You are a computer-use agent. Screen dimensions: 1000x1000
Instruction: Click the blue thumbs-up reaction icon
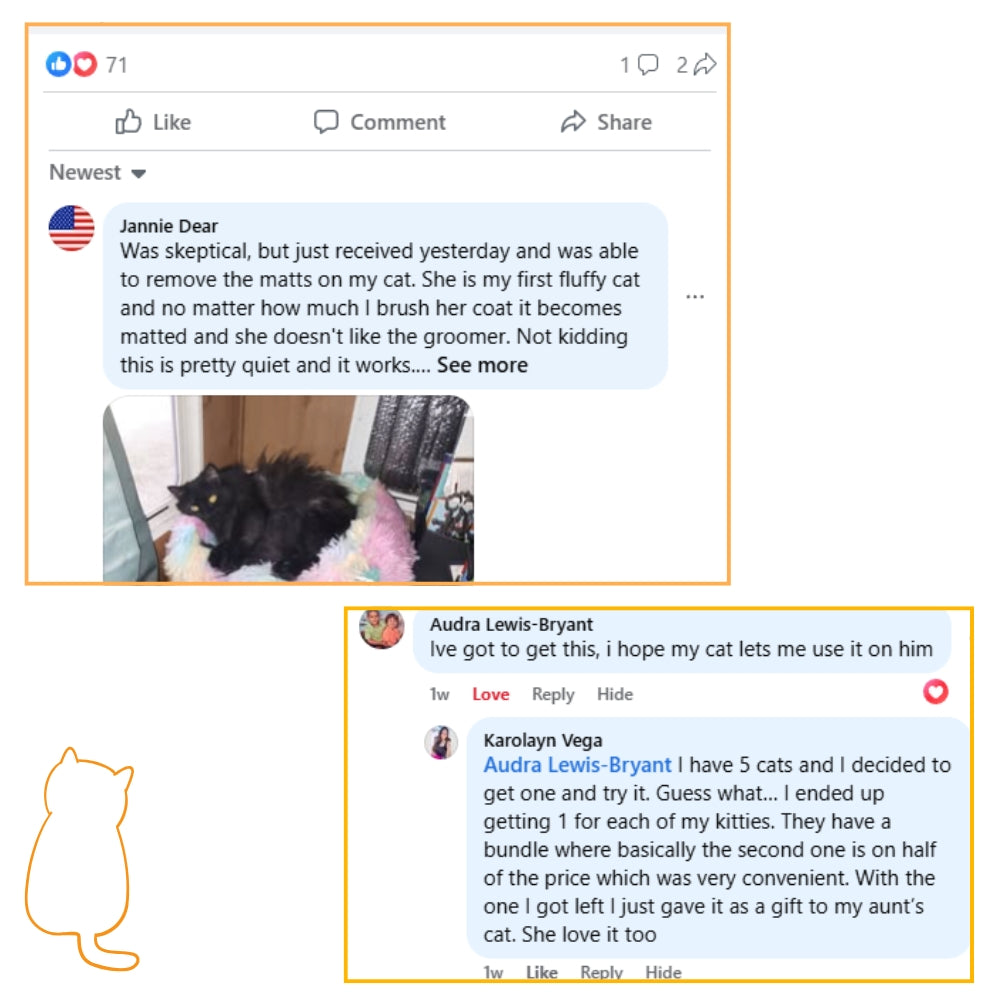58,64
